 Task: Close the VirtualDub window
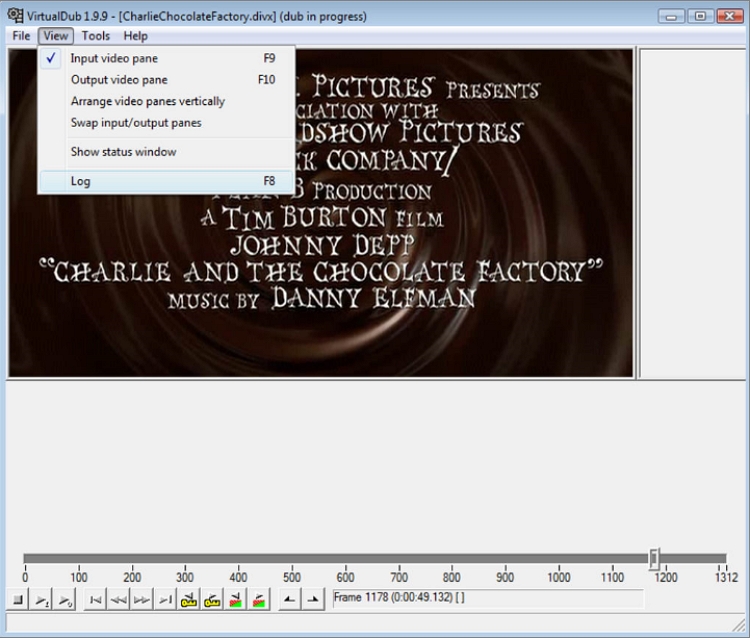pos(729,17)
